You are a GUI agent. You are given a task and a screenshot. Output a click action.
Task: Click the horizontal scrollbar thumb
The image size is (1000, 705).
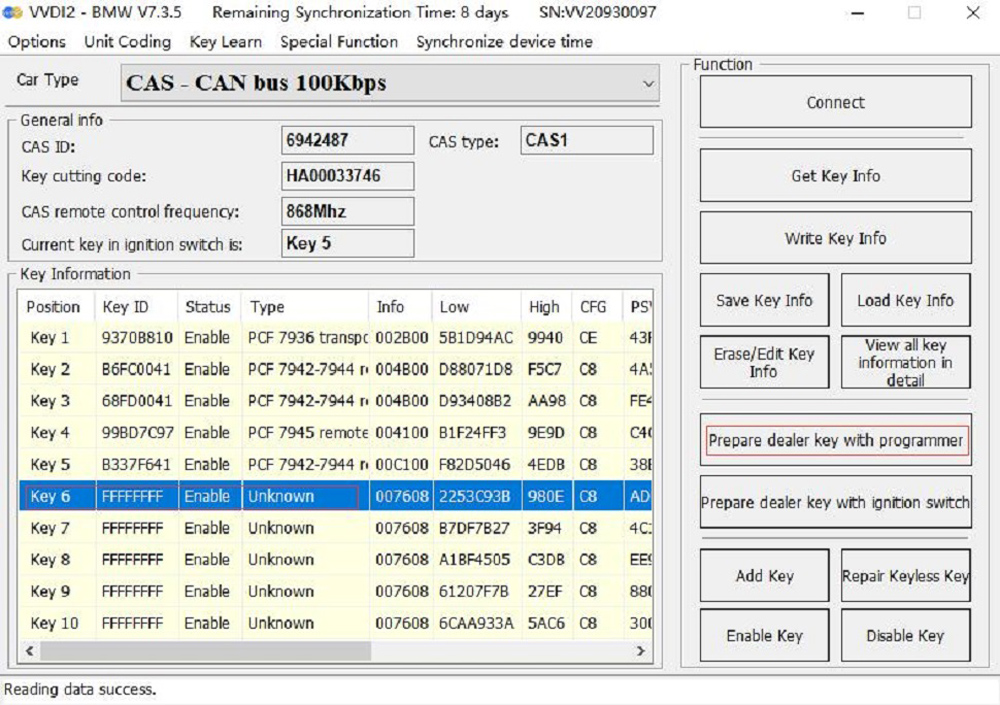click(x=205, y=651)
